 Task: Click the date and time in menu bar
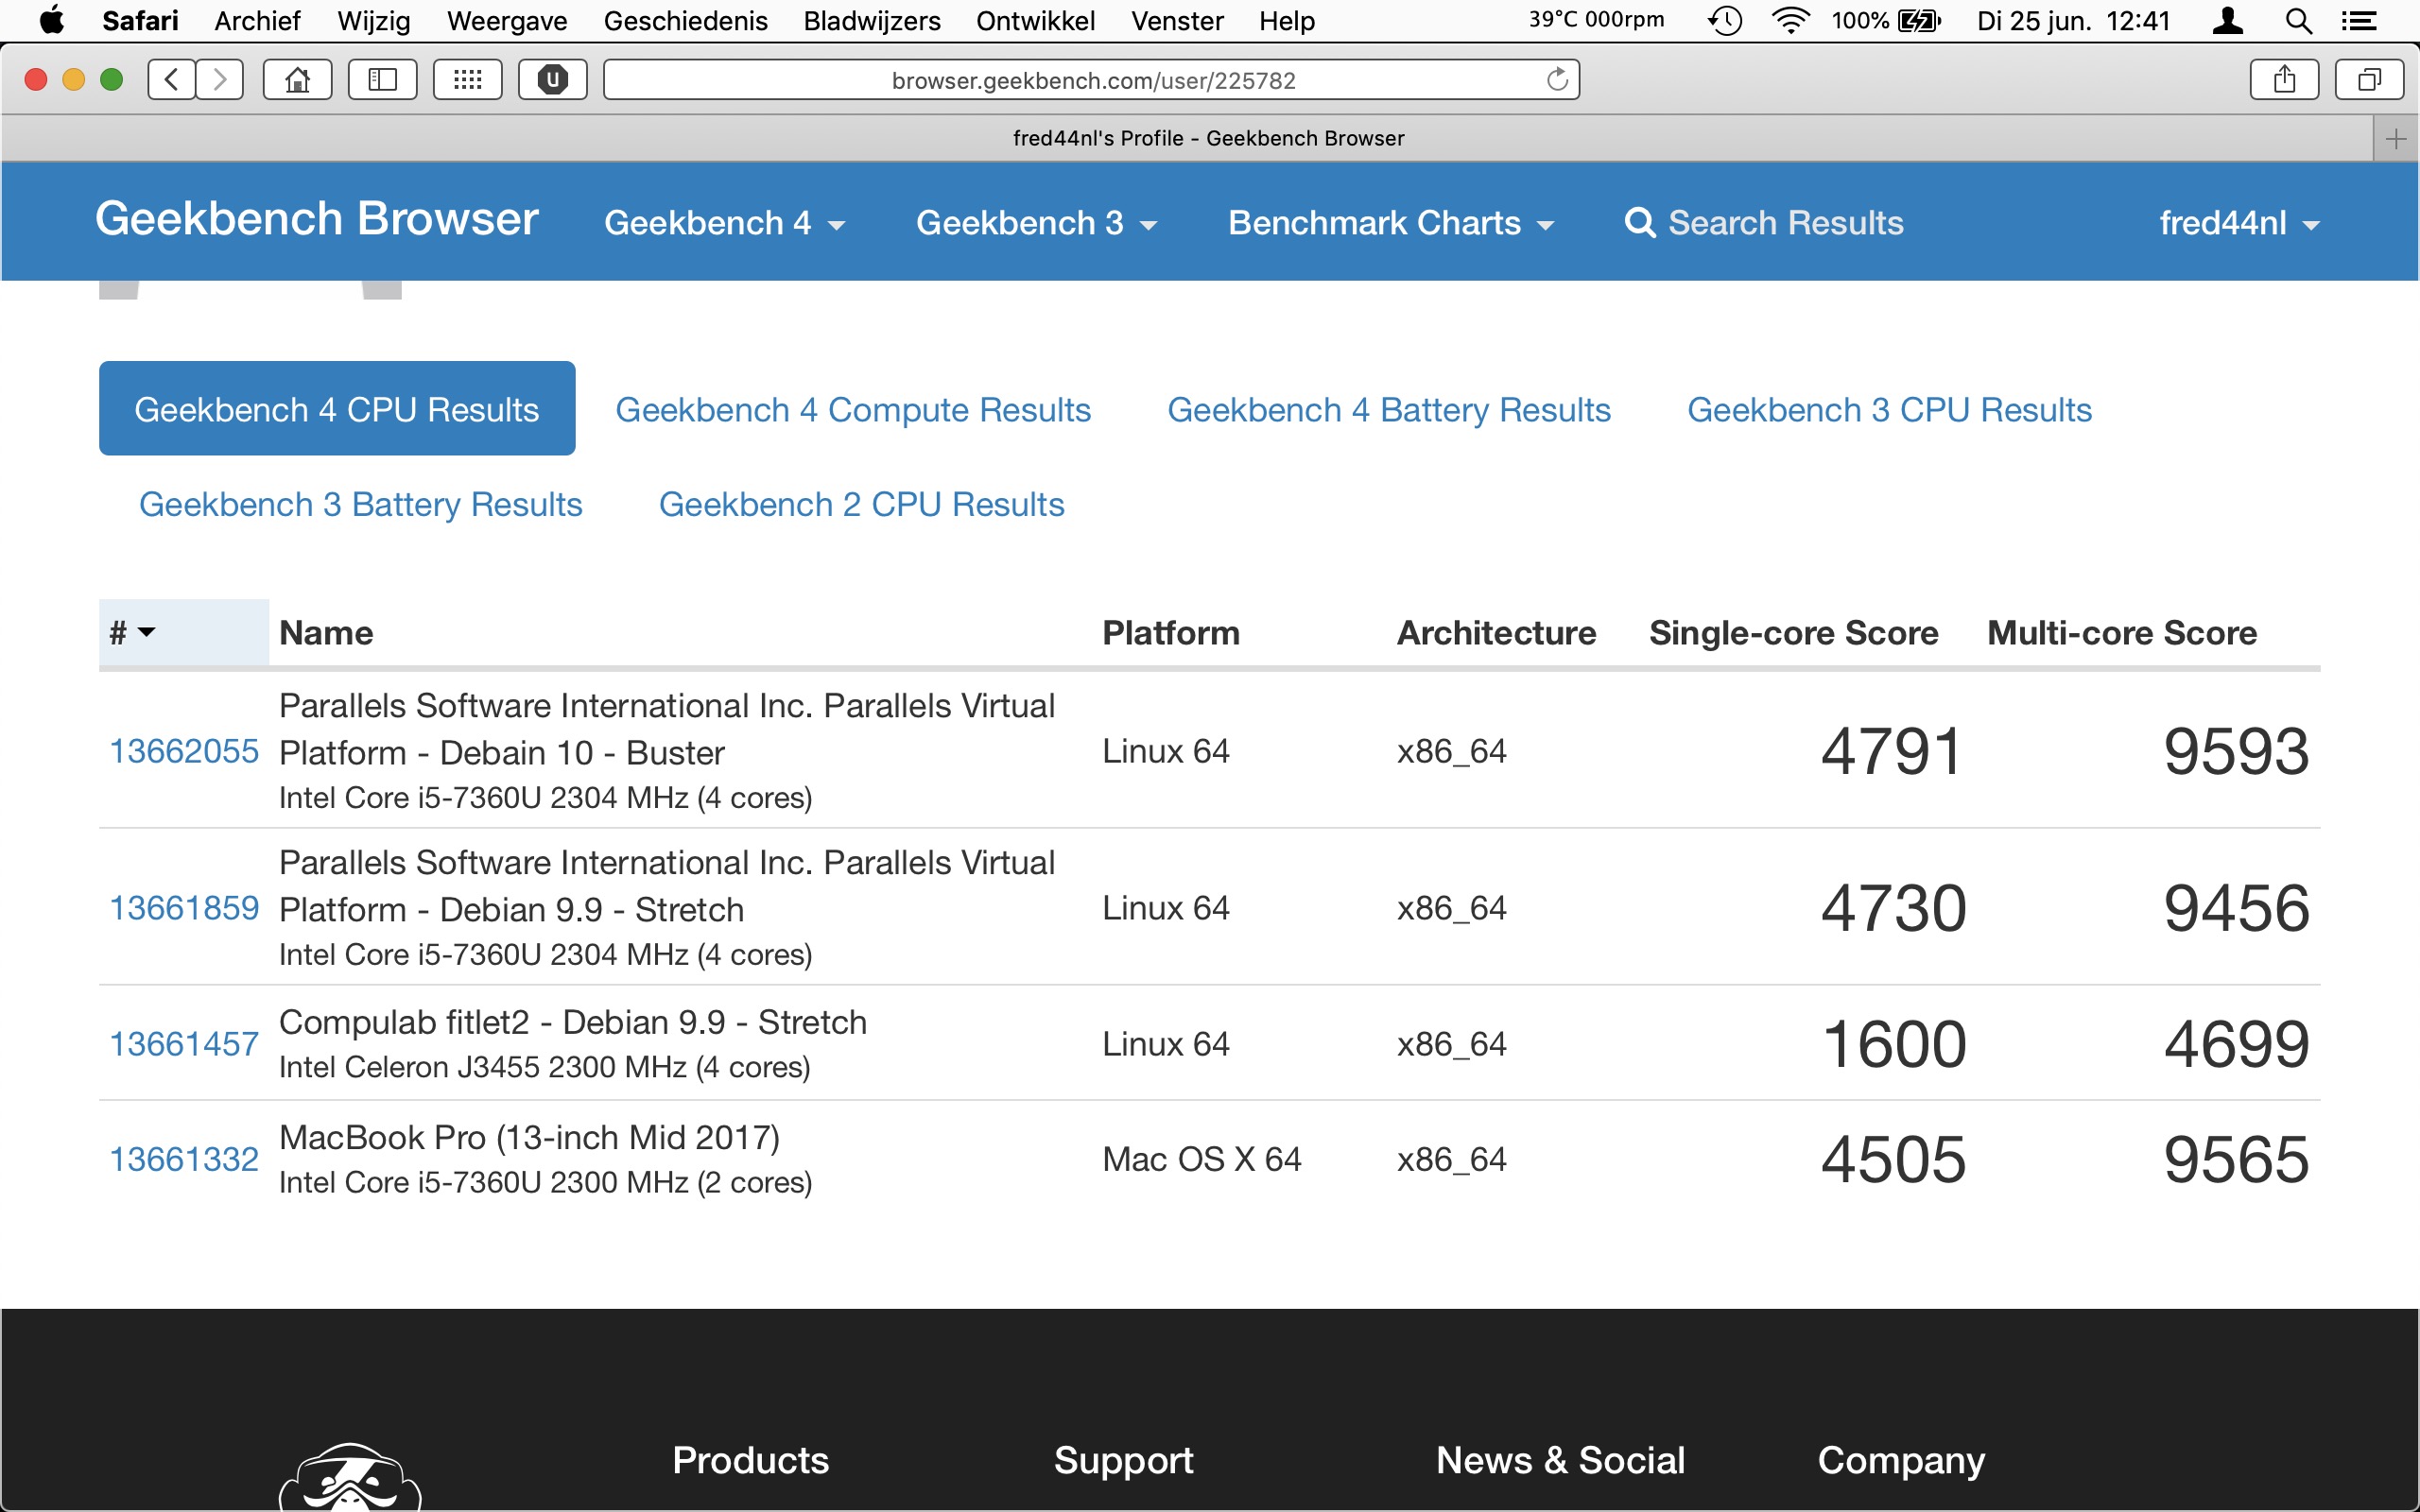tap(2073, 20)
